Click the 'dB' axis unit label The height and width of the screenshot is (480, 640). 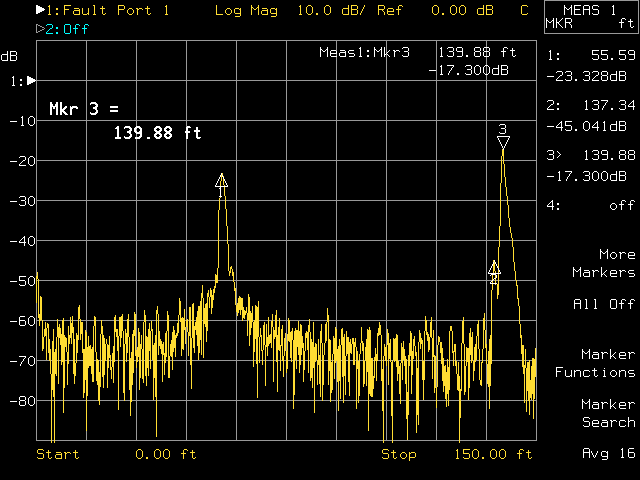9,56
